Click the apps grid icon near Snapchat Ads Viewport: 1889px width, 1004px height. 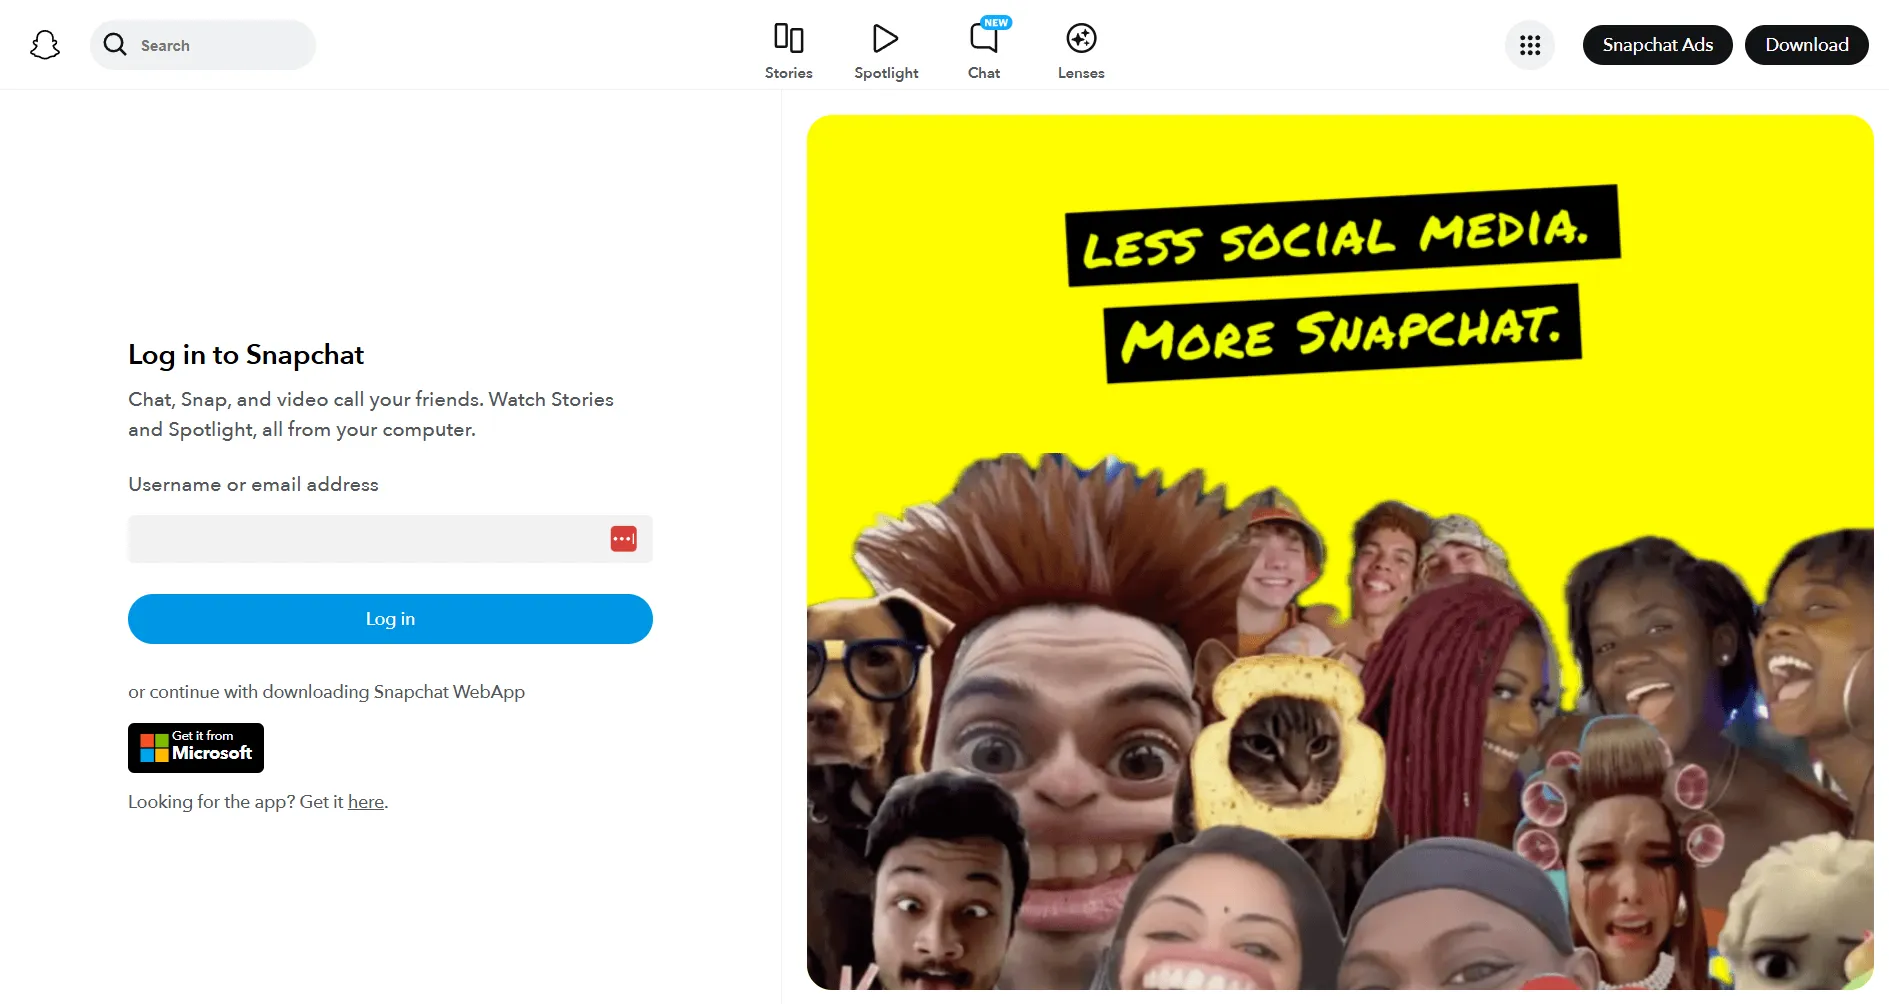(1529, 45)
